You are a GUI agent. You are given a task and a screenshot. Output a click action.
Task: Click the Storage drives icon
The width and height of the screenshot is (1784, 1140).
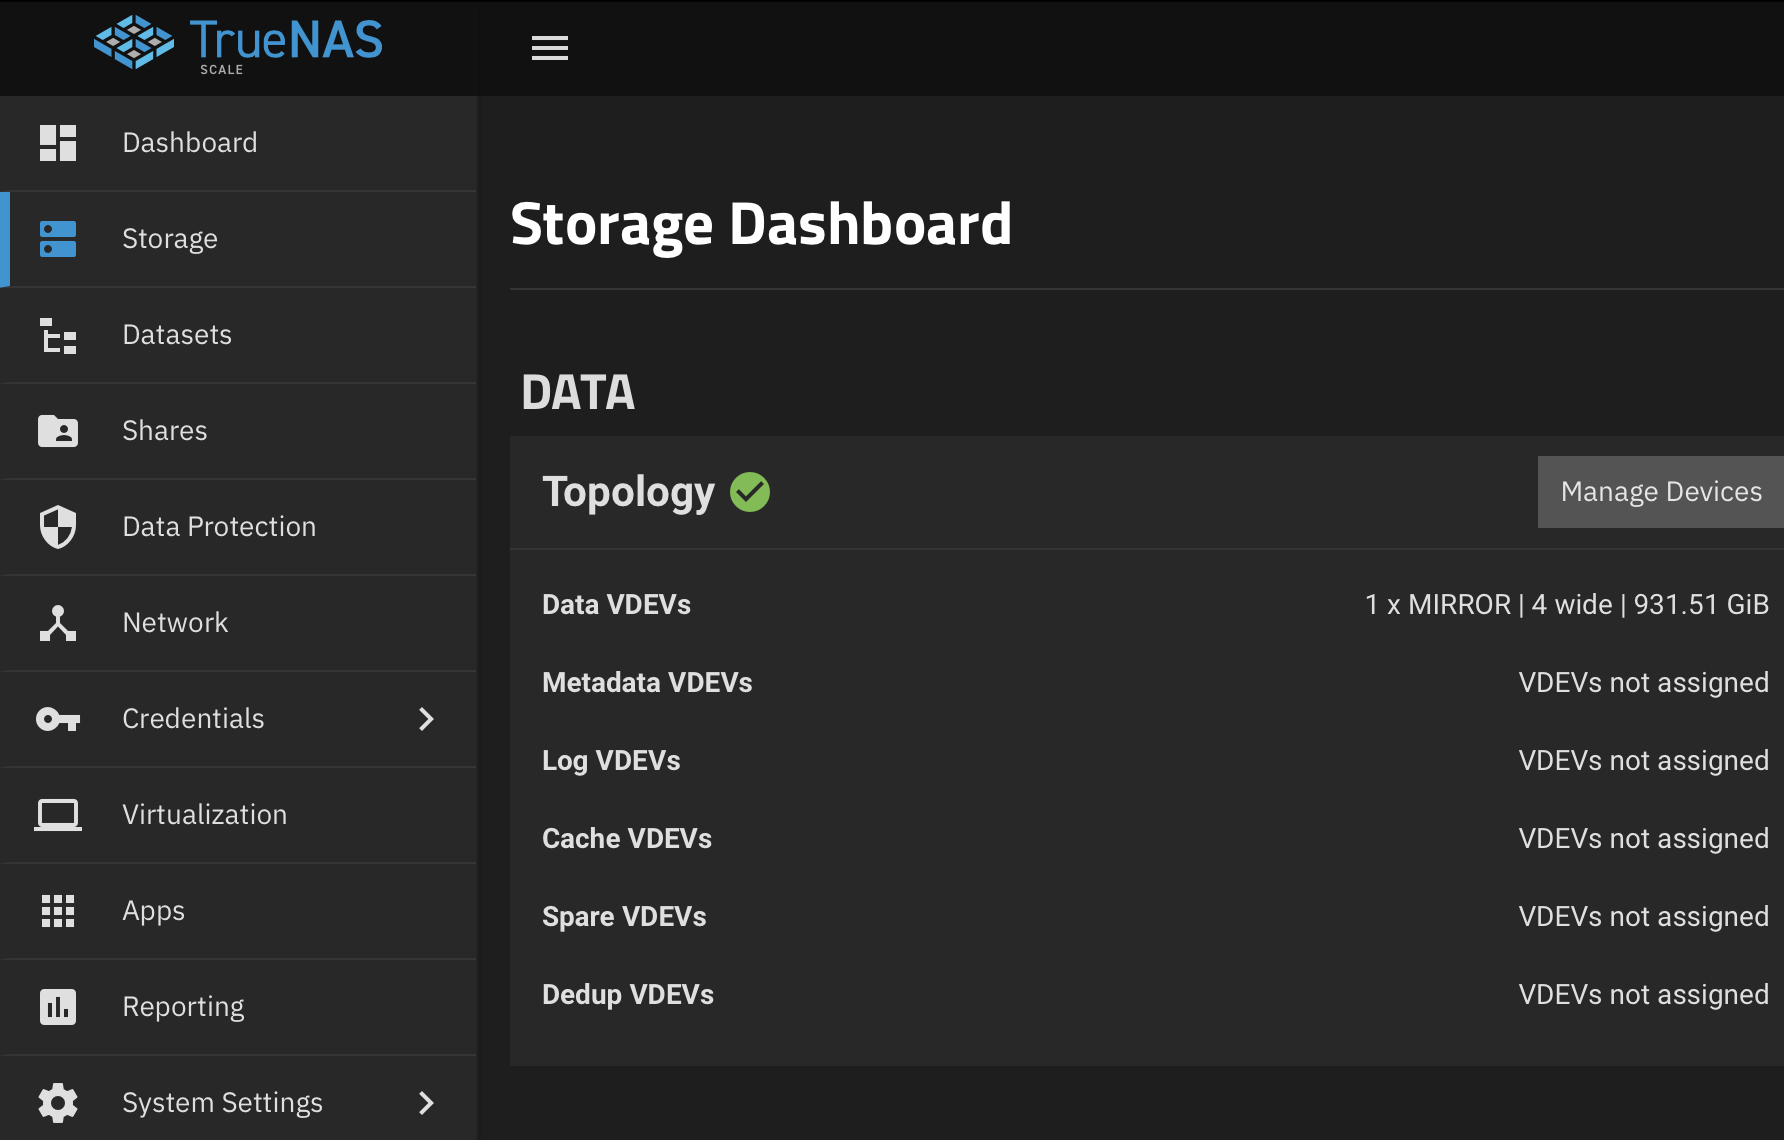(x=58, y=239)
